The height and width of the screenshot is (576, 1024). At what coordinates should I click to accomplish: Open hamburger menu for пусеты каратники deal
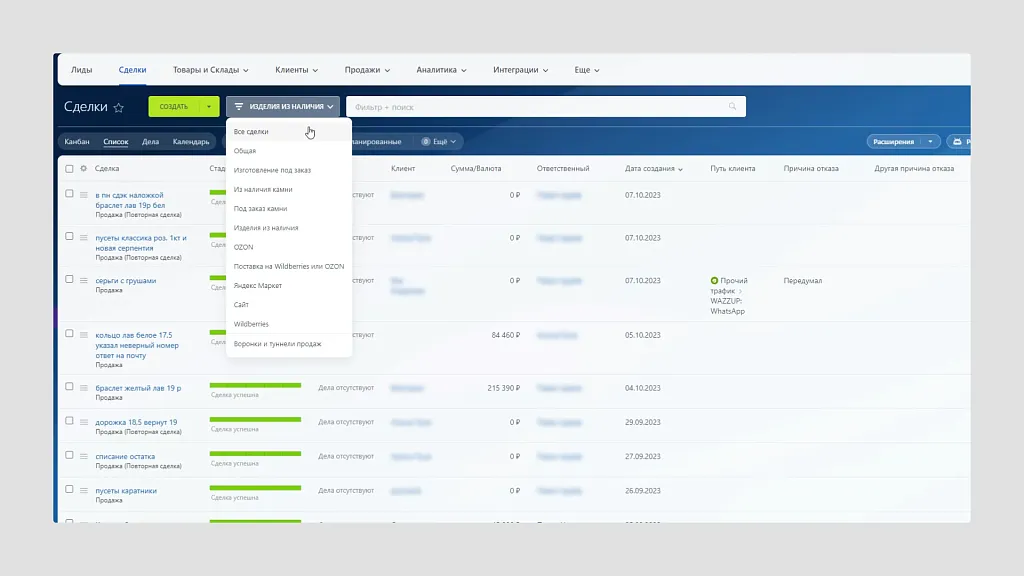(84, 490)
